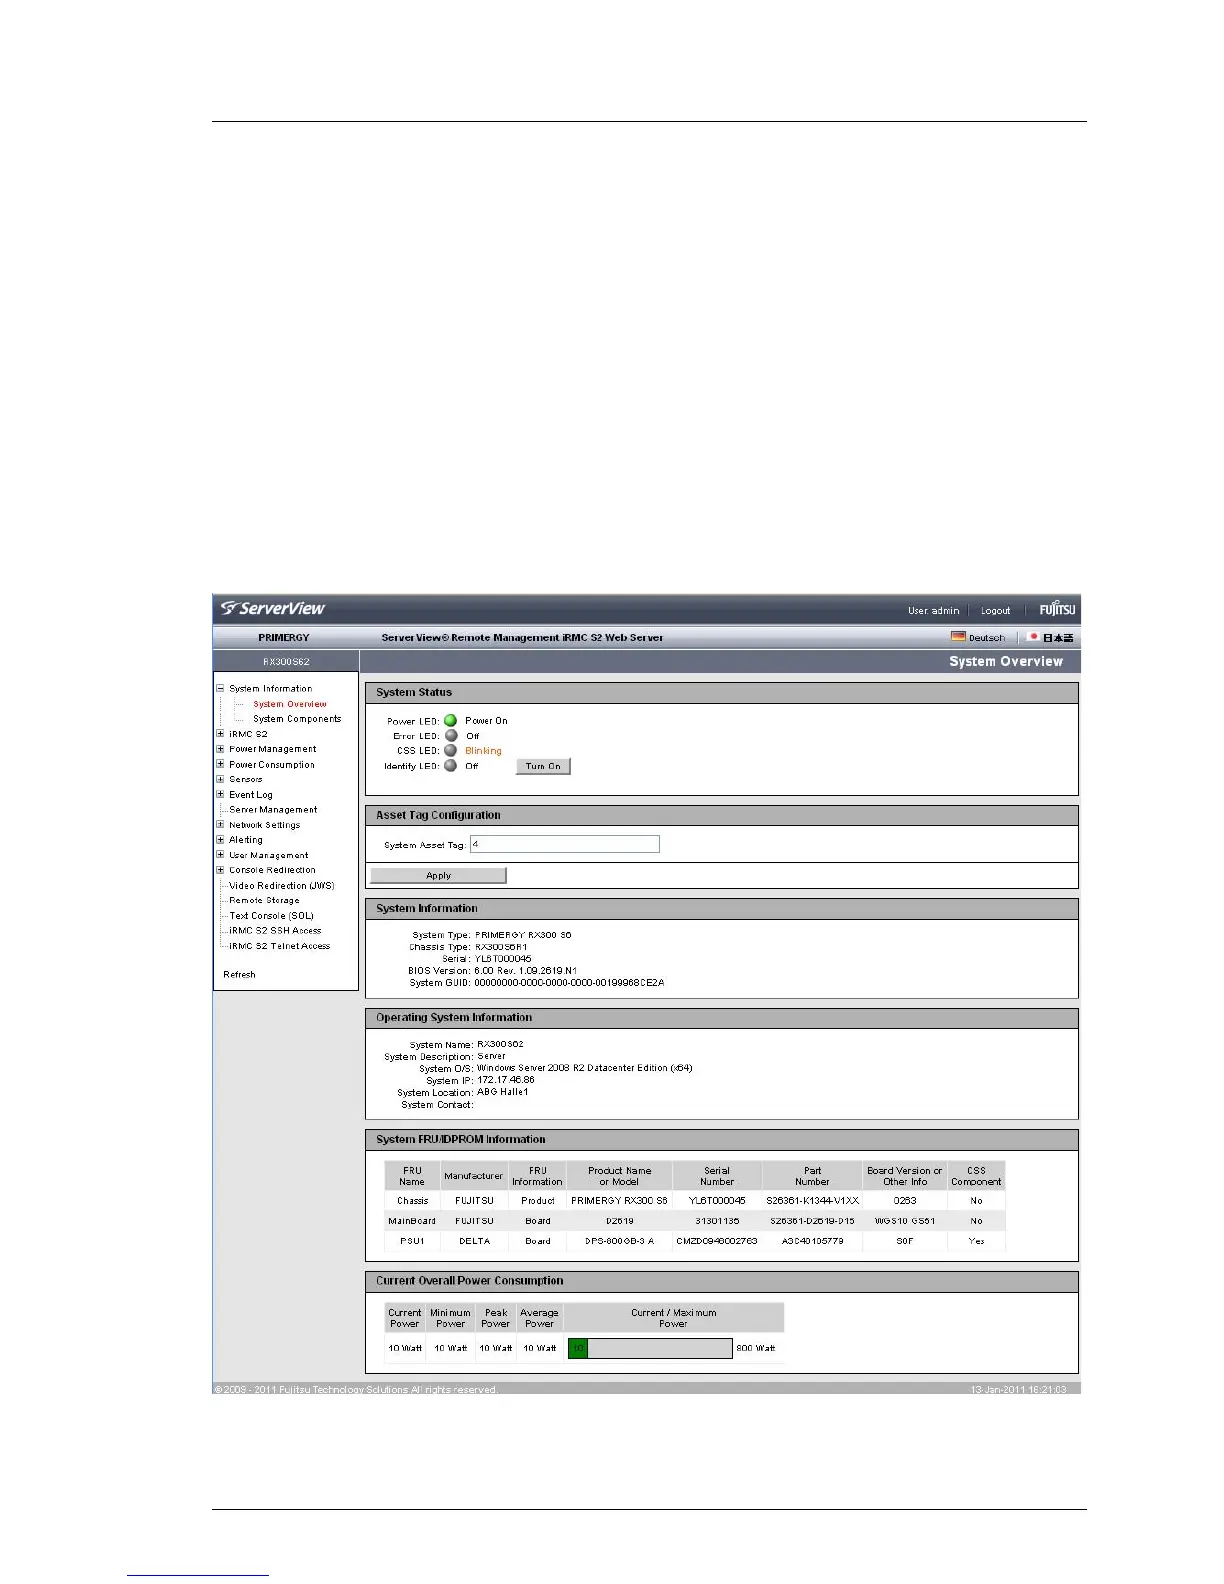Switch language to Deutsch

point(986,638)
